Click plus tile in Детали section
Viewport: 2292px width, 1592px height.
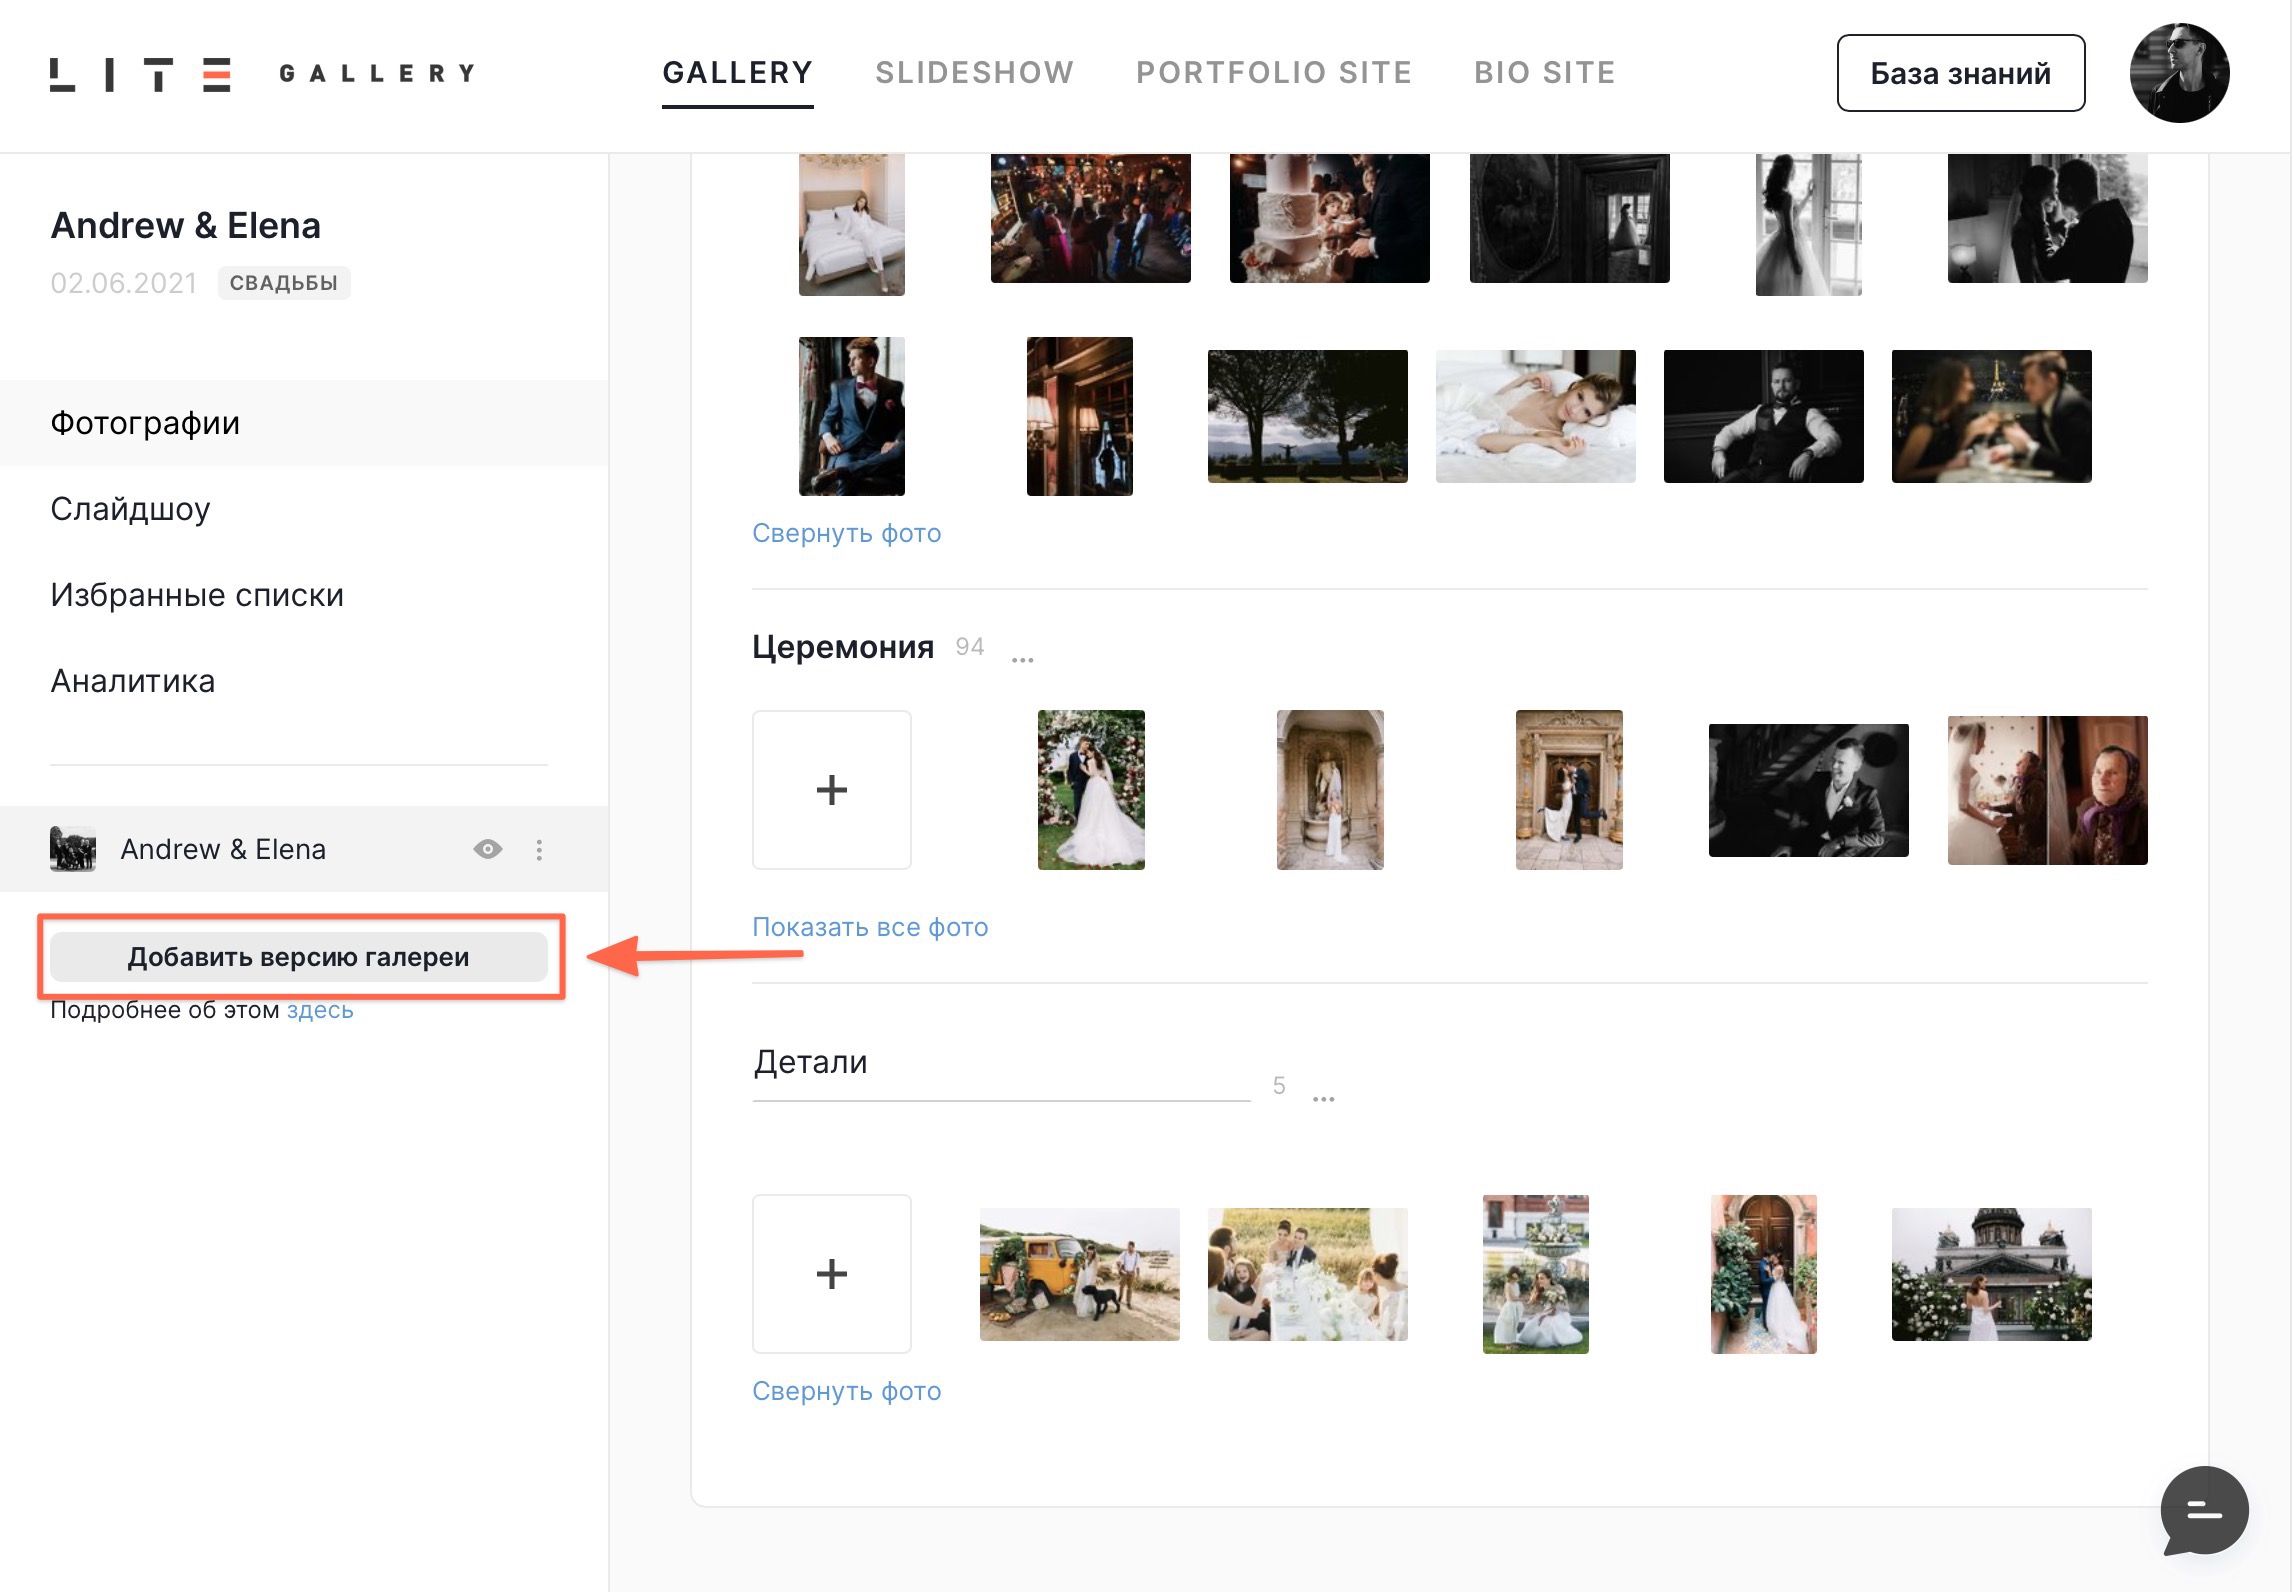point(831,1273)
